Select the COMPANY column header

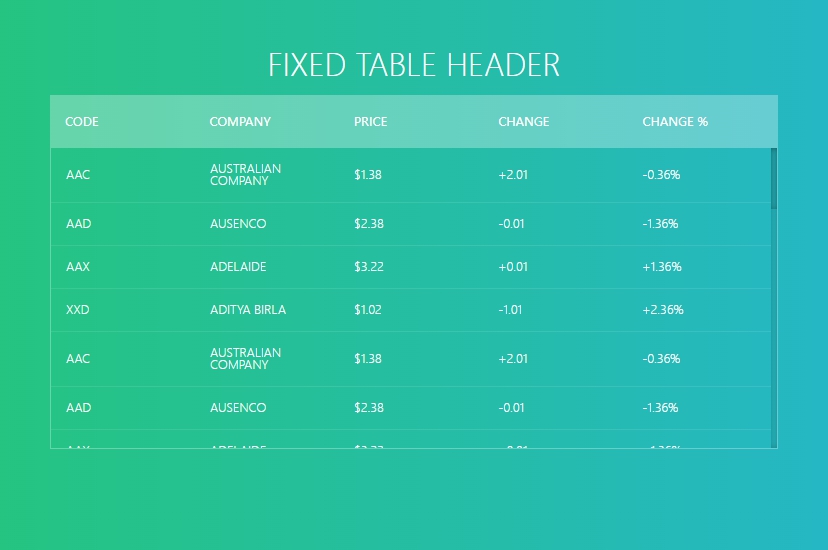[240, 122]
